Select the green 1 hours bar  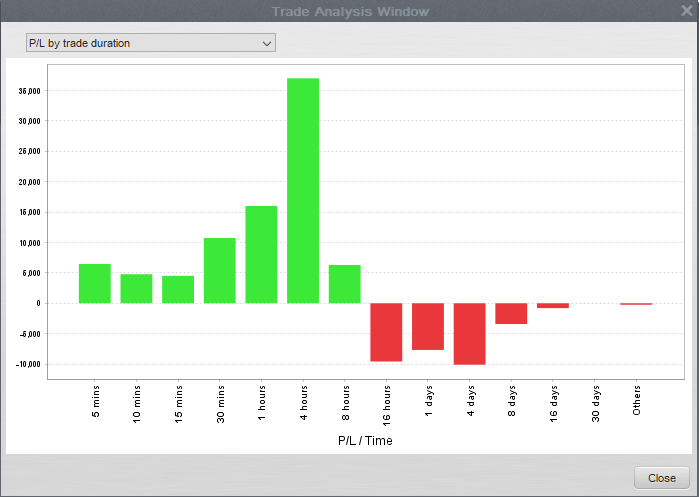point(261,255)
